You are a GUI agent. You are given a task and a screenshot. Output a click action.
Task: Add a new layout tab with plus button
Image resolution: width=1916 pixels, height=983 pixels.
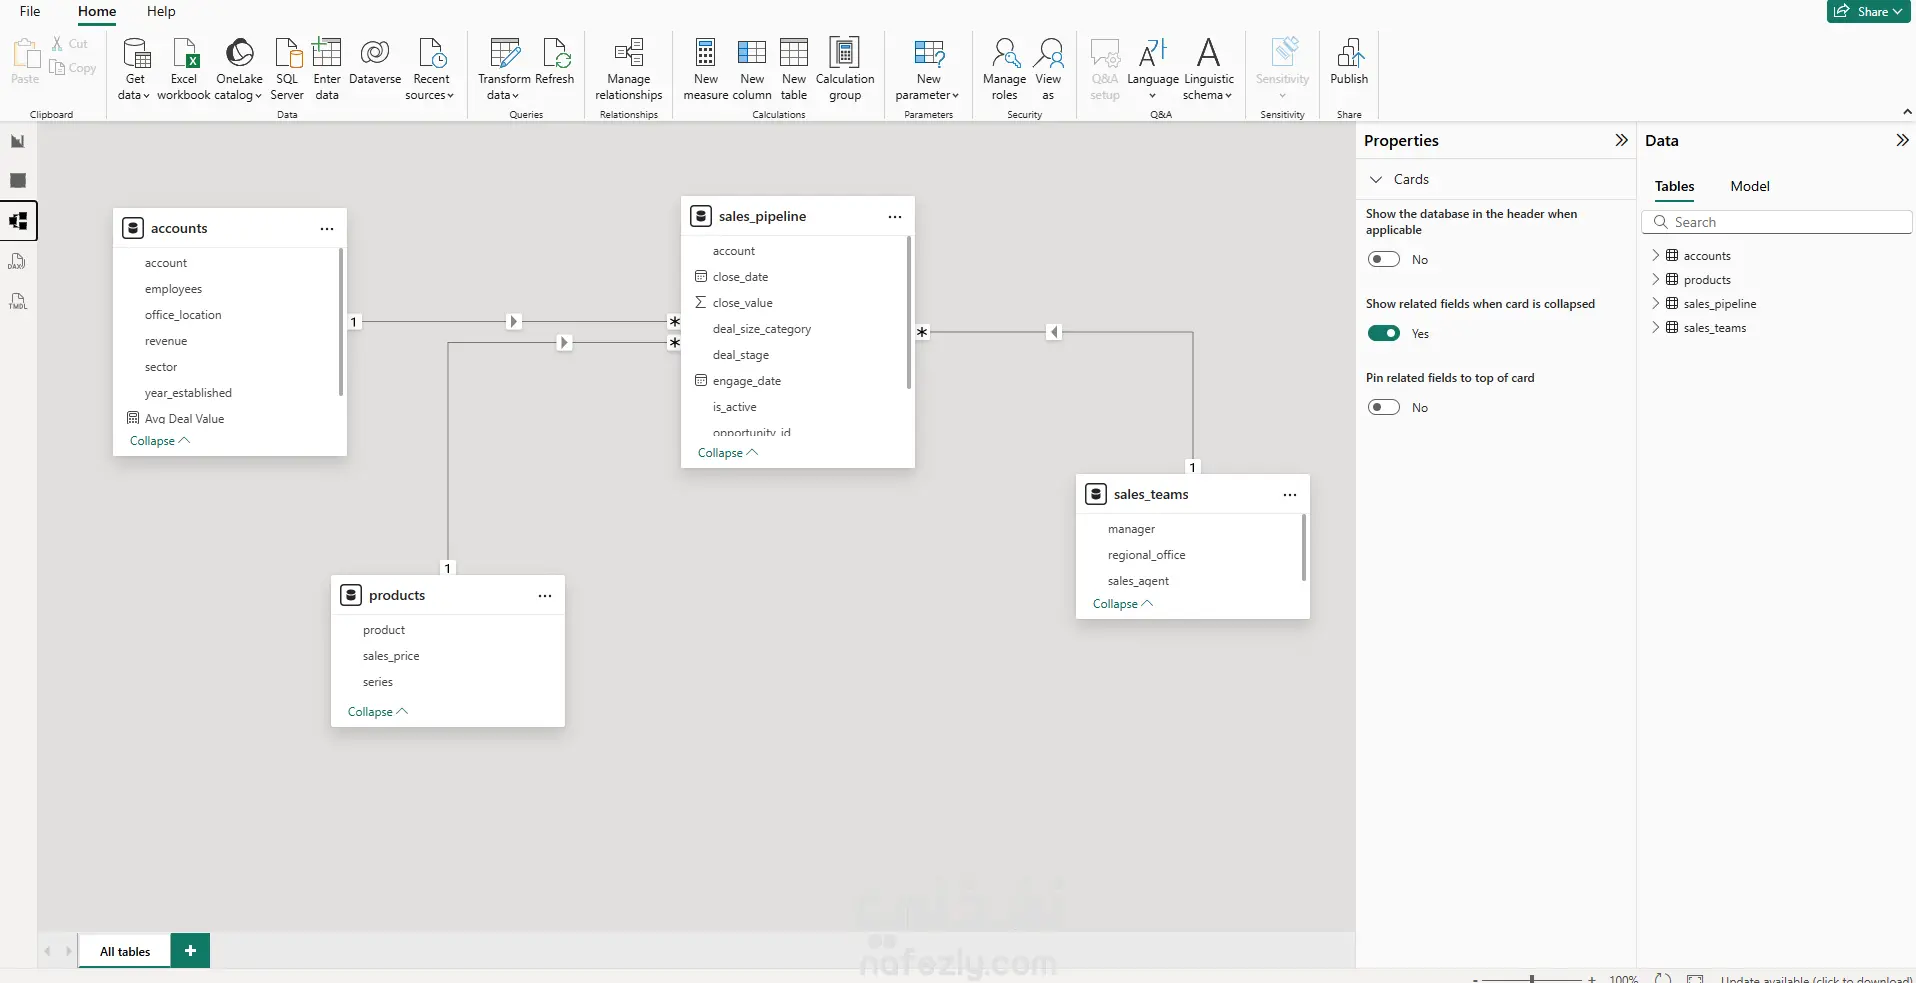point(190,951)
